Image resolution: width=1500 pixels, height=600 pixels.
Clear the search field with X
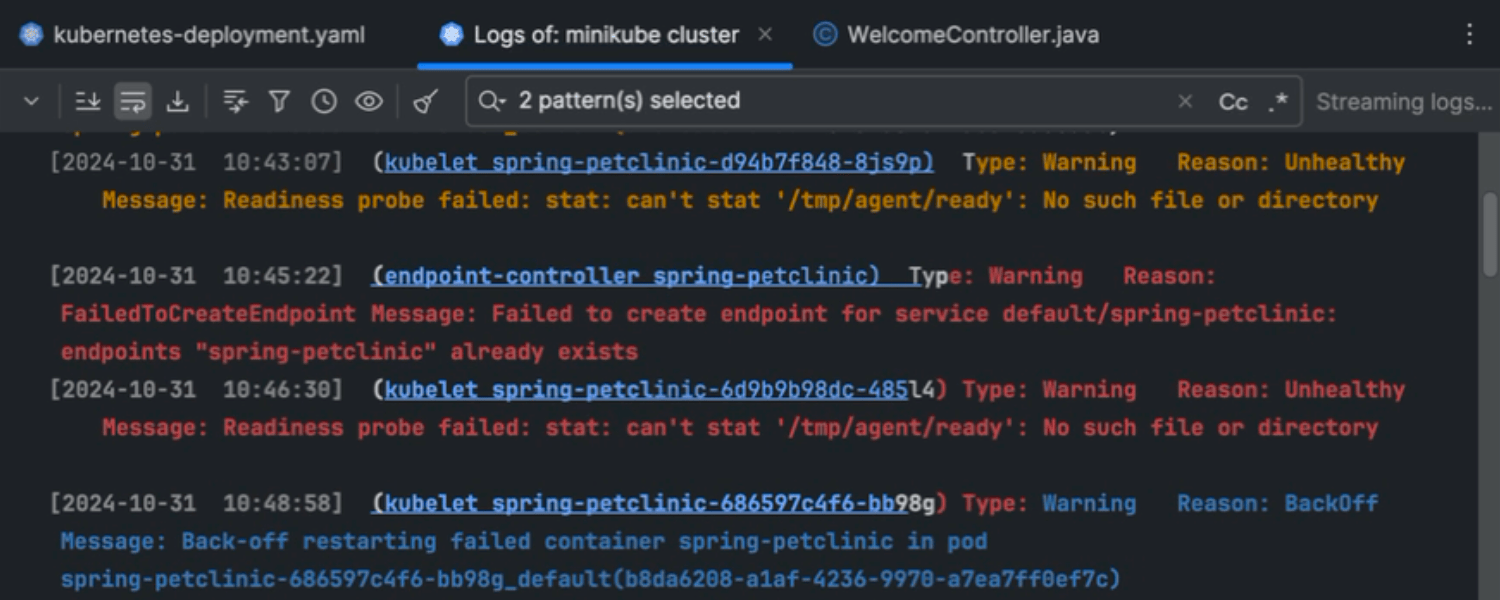point(1185,101)
